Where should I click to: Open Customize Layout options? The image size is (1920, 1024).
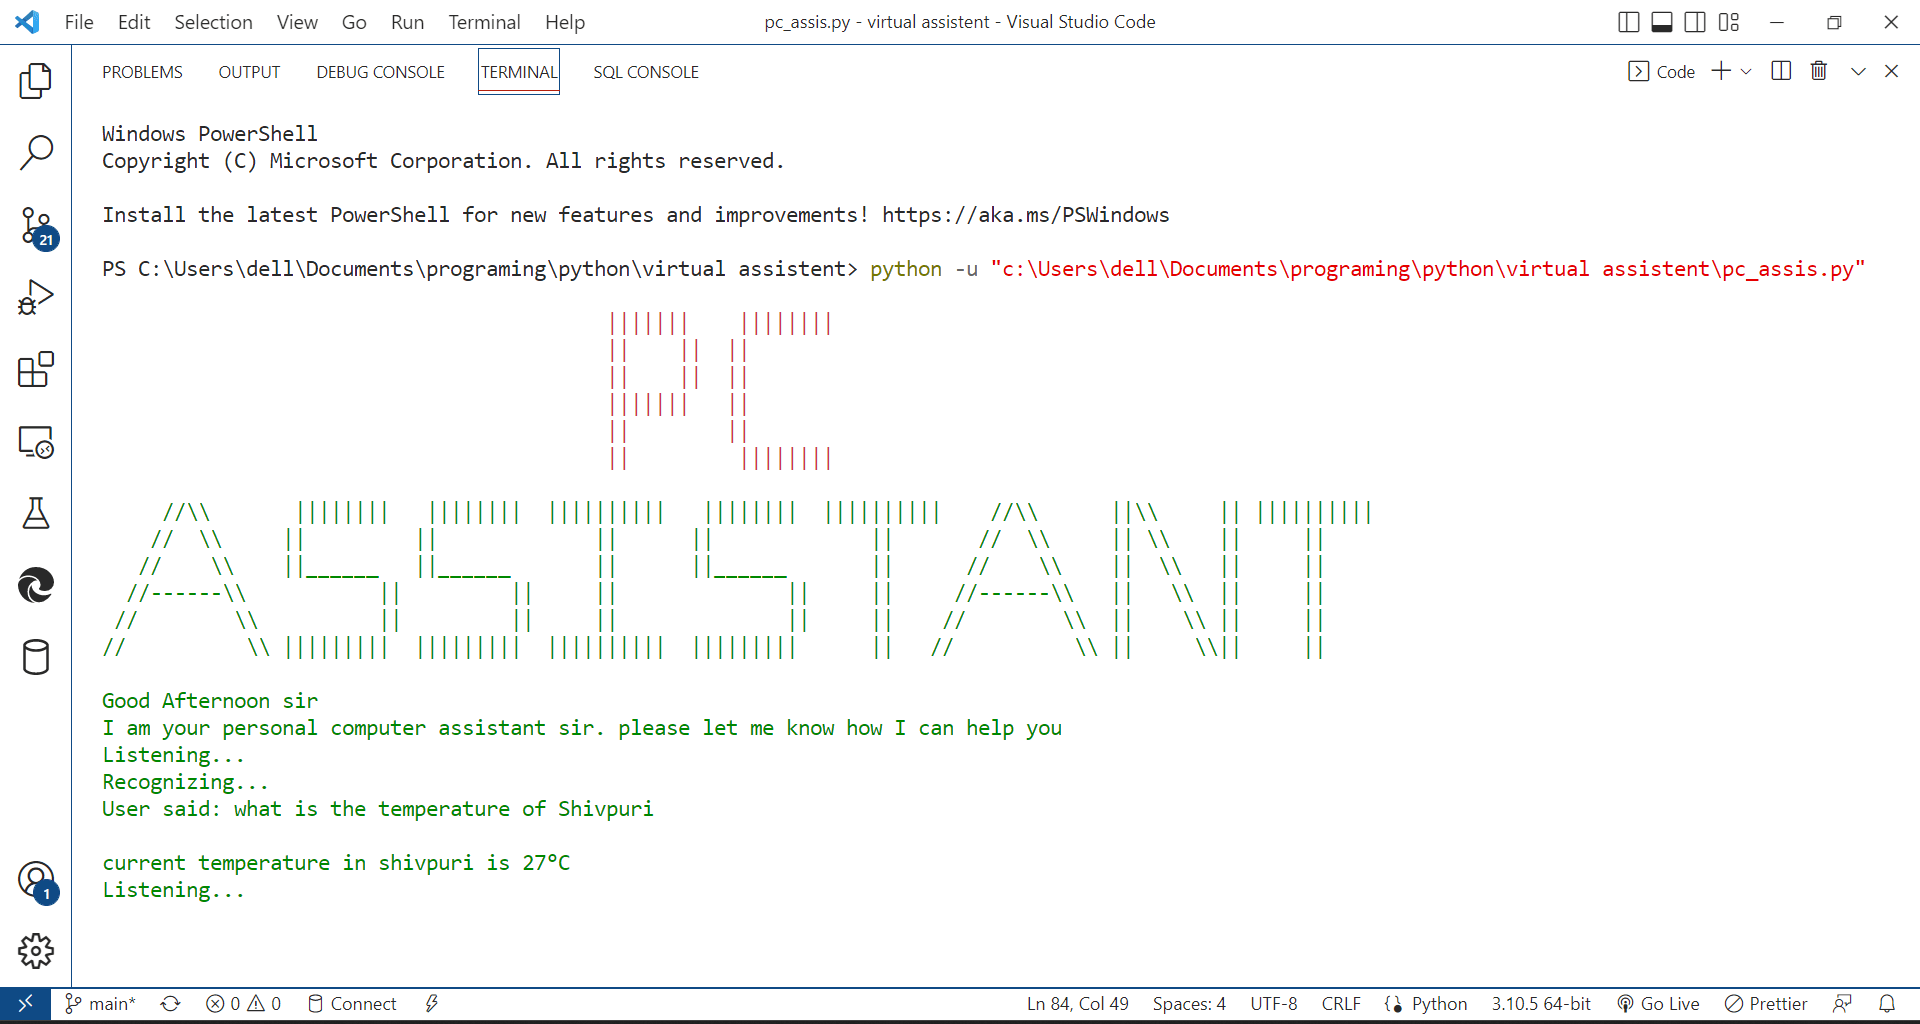click(1729, 22)
